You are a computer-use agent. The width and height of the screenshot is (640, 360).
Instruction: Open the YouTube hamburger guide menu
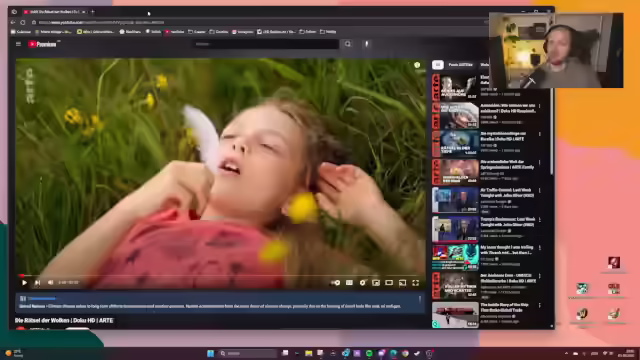coord(18,44)
